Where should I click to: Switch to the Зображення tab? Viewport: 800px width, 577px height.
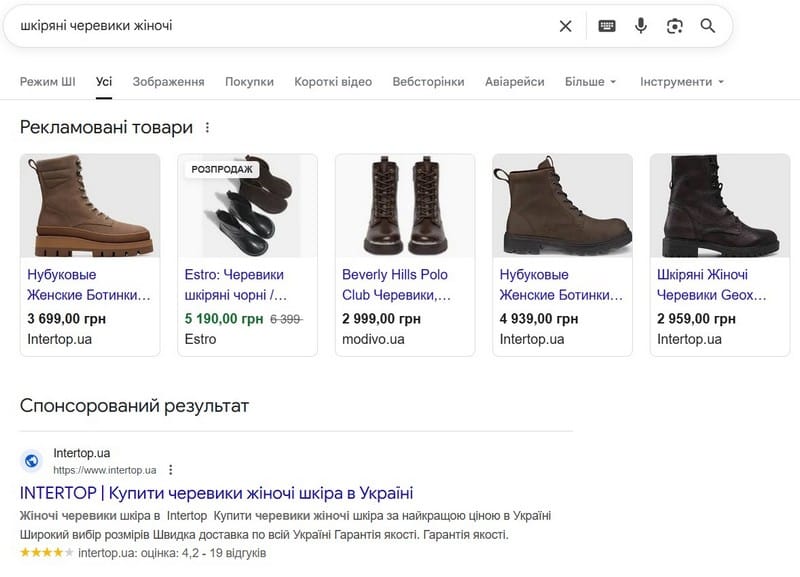coord(168,82)
